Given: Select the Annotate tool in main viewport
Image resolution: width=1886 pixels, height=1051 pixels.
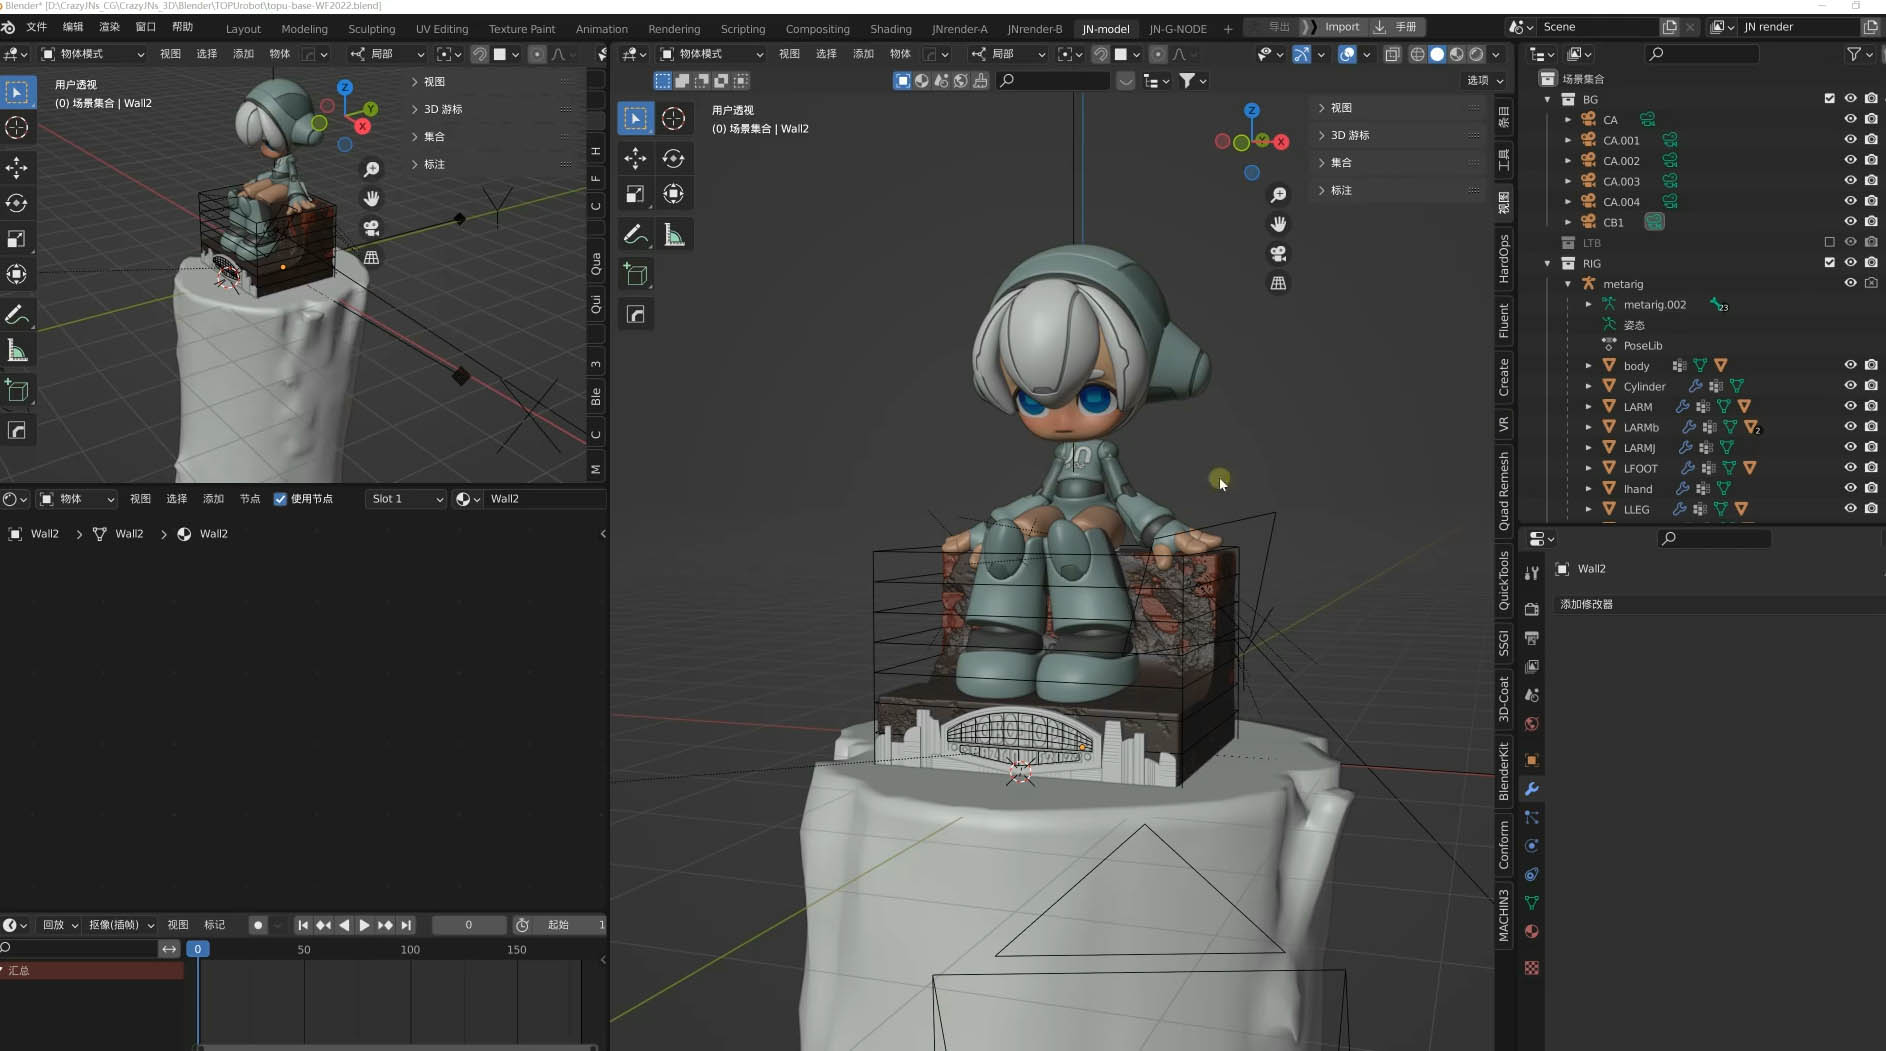Looking at the screenshot, I should coord(635,235).
